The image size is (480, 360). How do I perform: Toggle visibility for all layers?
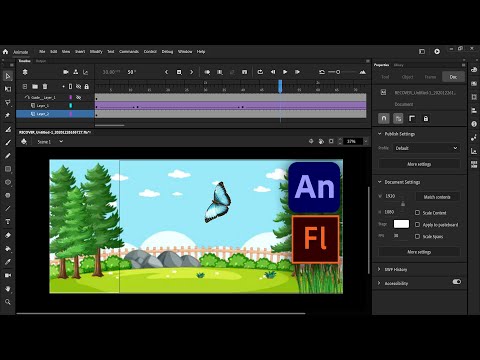click(78, 87)
